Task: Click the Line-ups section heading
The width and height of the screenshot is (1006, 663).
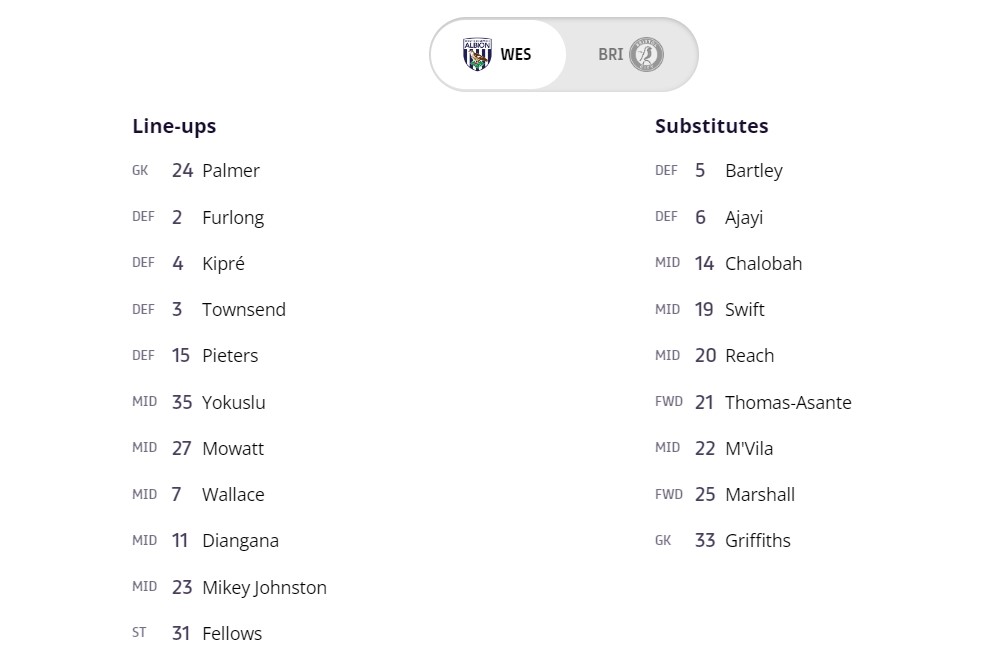Action: (173, 126)
